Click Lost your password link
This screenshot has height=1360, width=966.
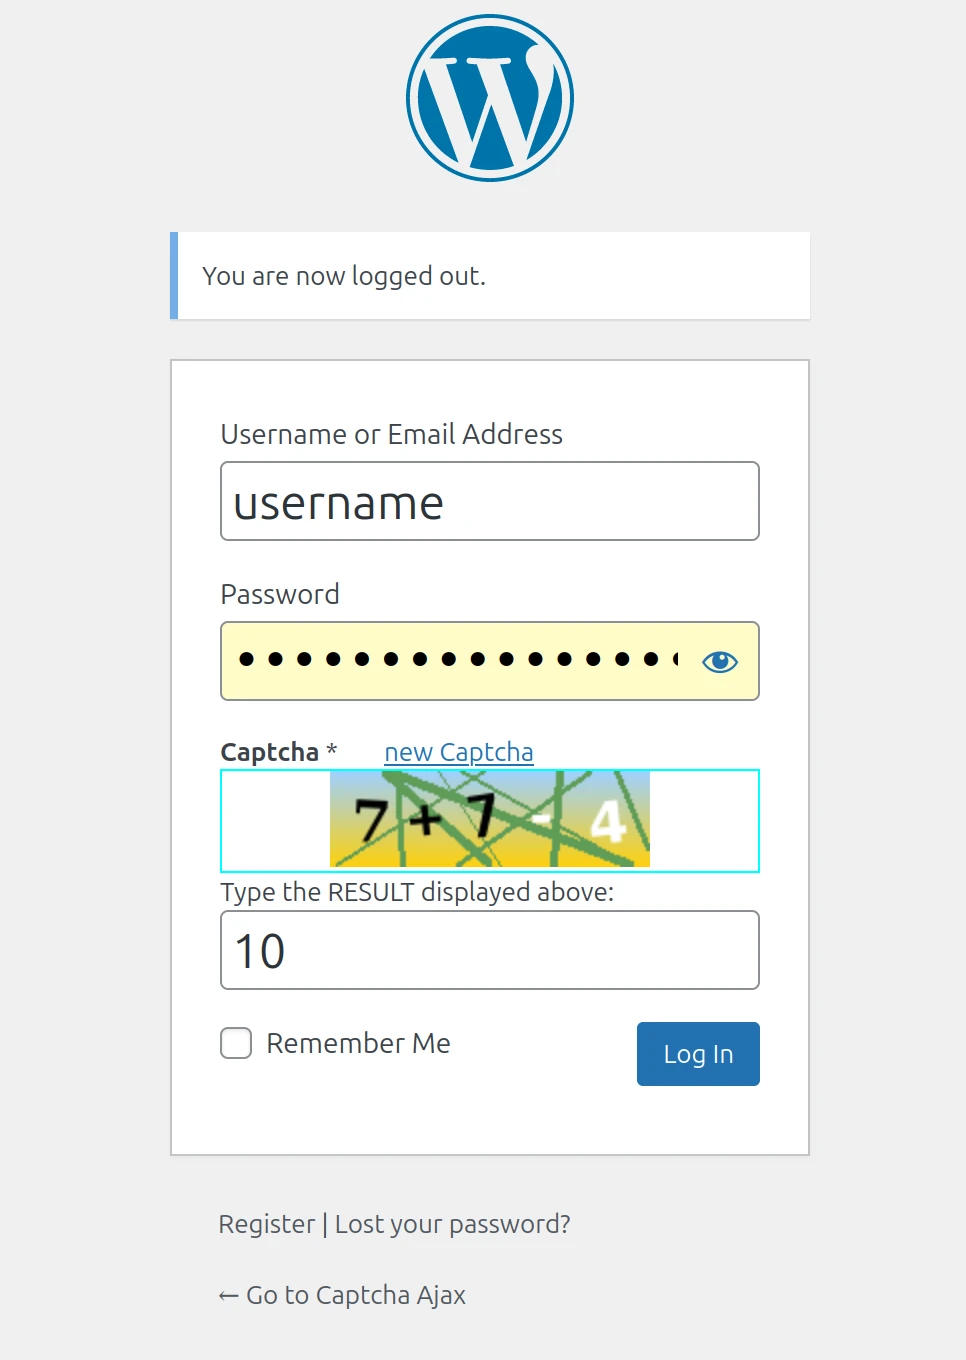452,1224
